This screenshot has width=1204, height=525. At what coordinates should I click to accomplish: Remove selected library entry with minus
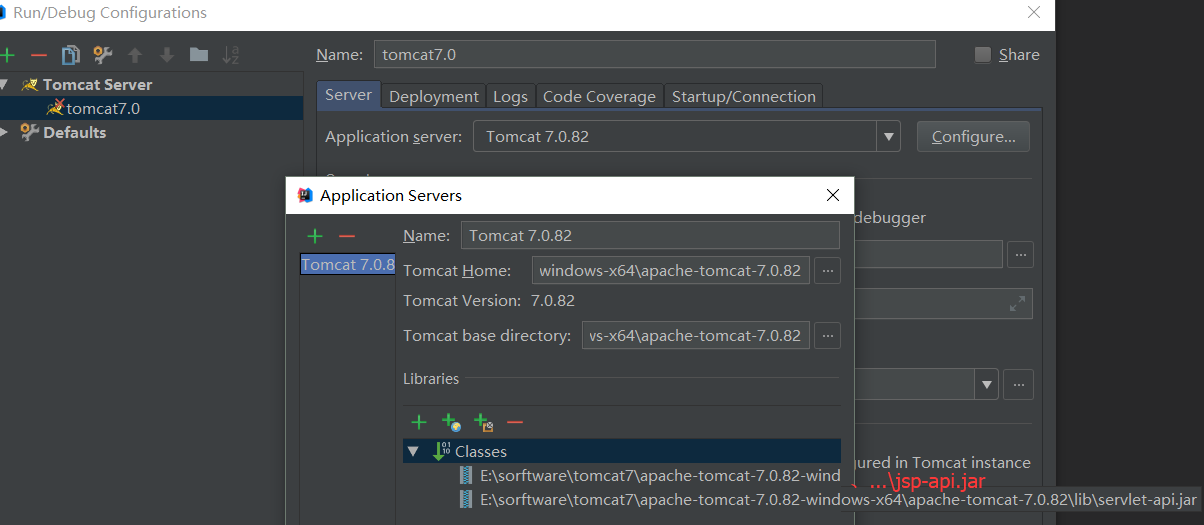click(x=515, y=422)
